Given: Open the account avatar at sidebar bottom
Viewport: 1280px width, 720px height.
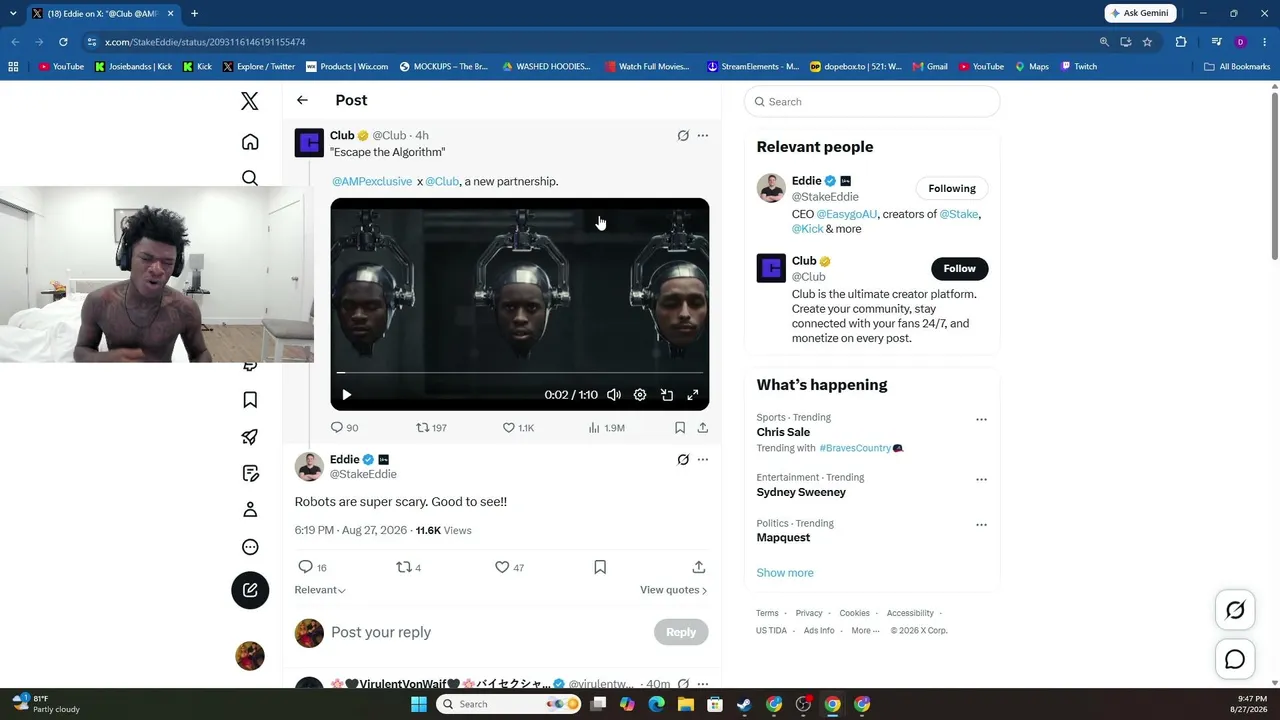Looking at the screenshot, I should pos(250,656).
